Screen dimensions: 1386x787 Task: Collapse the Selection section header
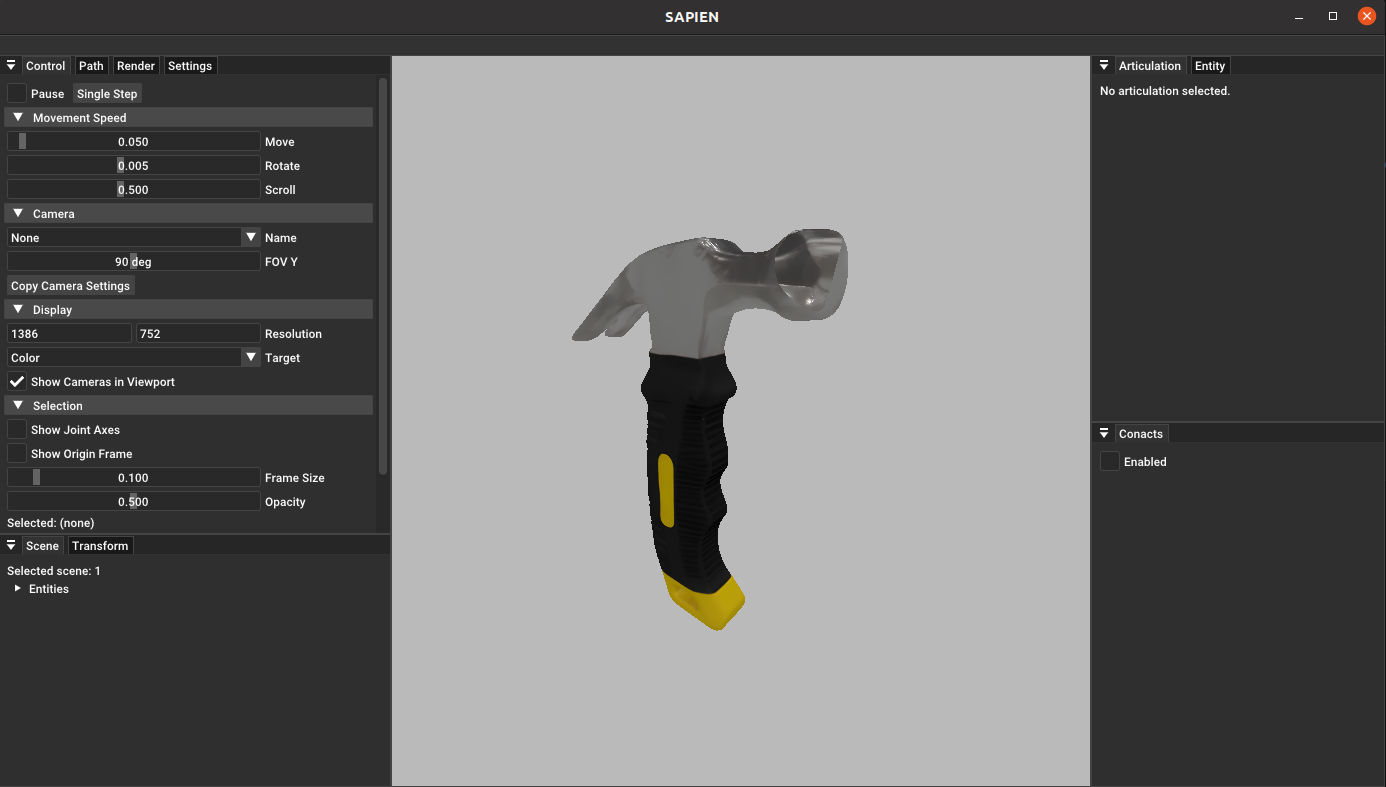pos(18,405)
